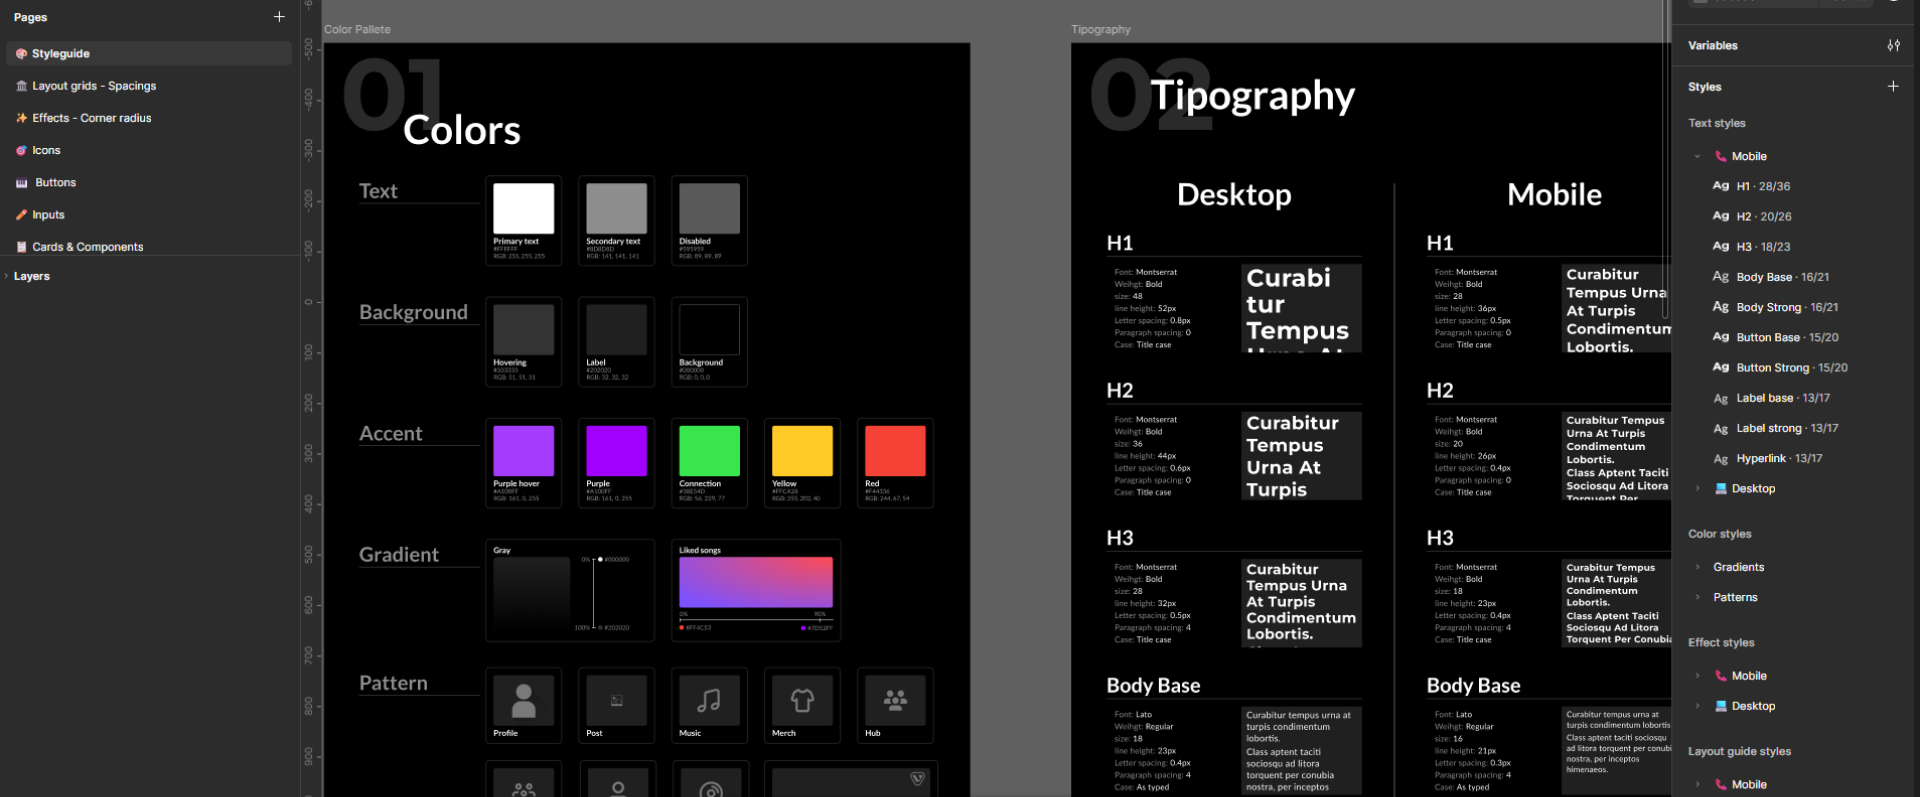Select Liked songs gradient card
This screenshot has width=1920, height=797.
pyautogui.click(x=756, y=590)
